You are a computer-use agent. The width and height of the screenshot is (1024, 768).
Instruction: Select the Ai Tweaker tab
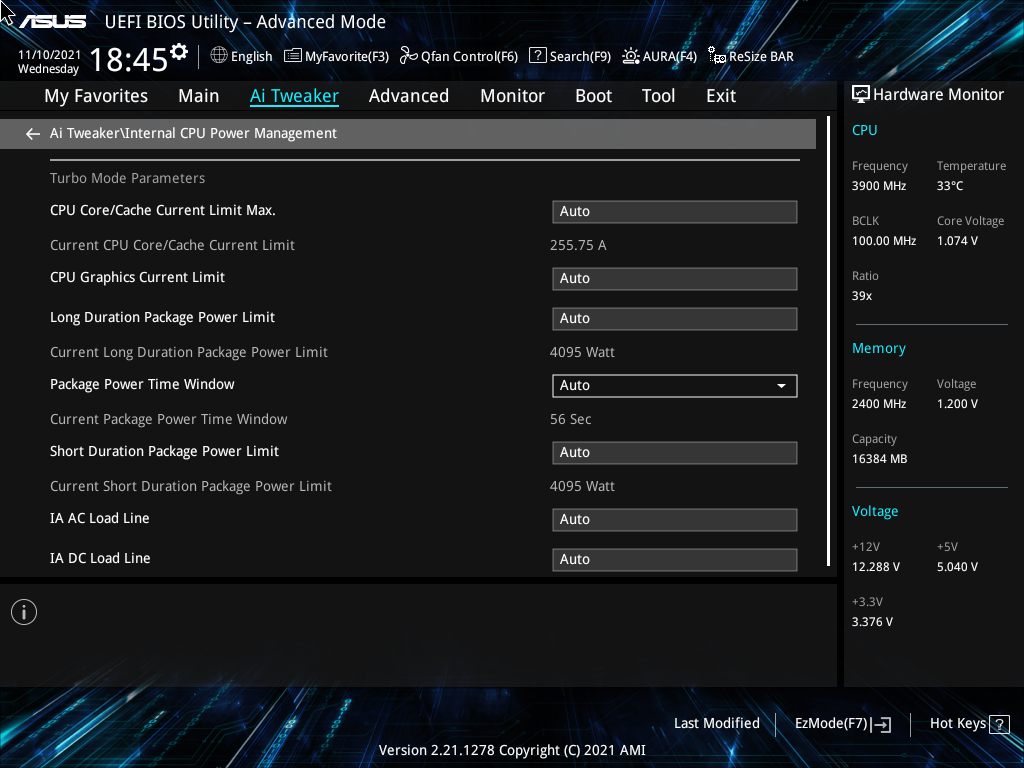pos(294,96)
